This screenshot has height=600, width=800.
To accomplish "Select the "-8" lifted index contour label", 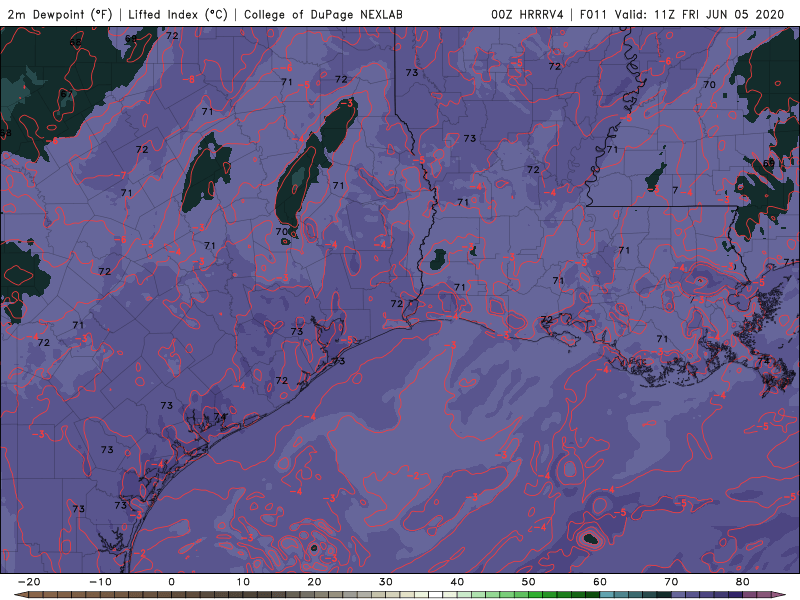I will tap(188, 79).
